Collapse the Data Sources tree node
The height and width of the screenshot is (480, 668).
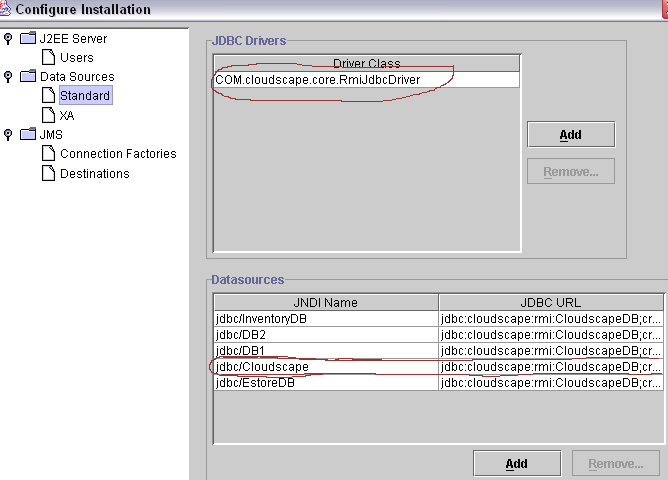click(x=8, y=77)
